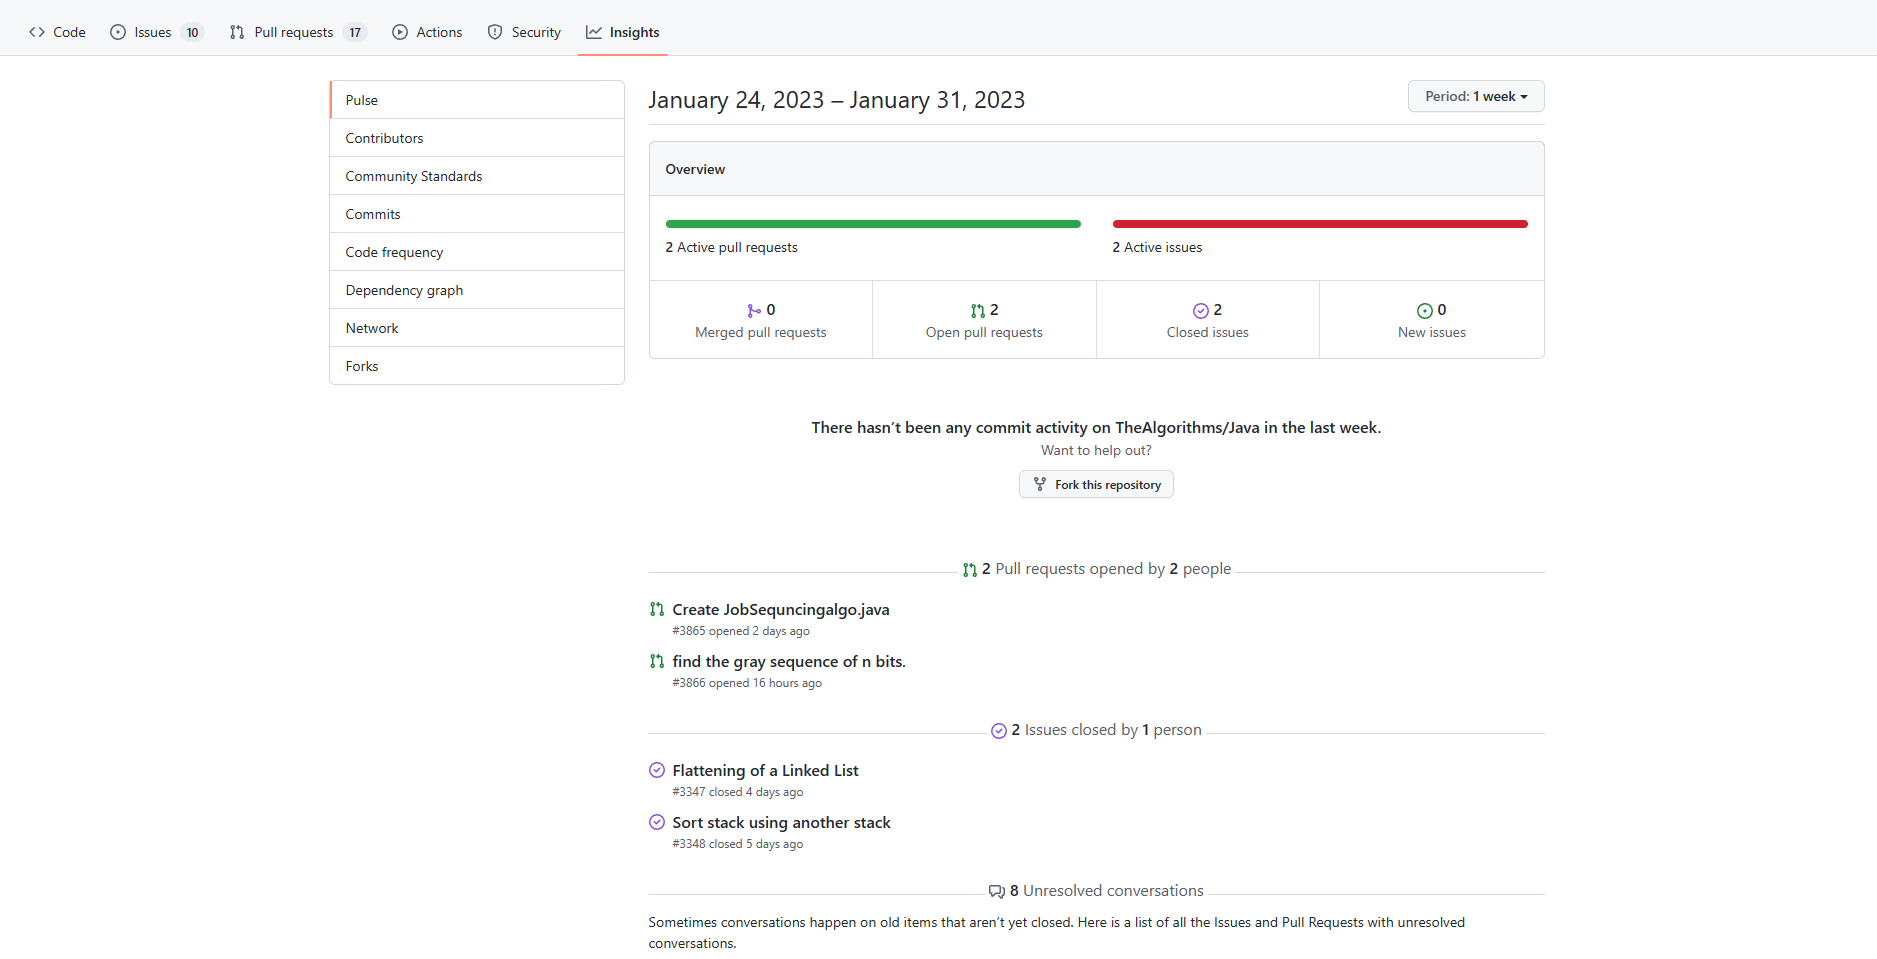Image resolution: width=1877 pixels, height=959 pixels.
Task: Click the Pull requests count badge 17
Action: coord(355,32)
